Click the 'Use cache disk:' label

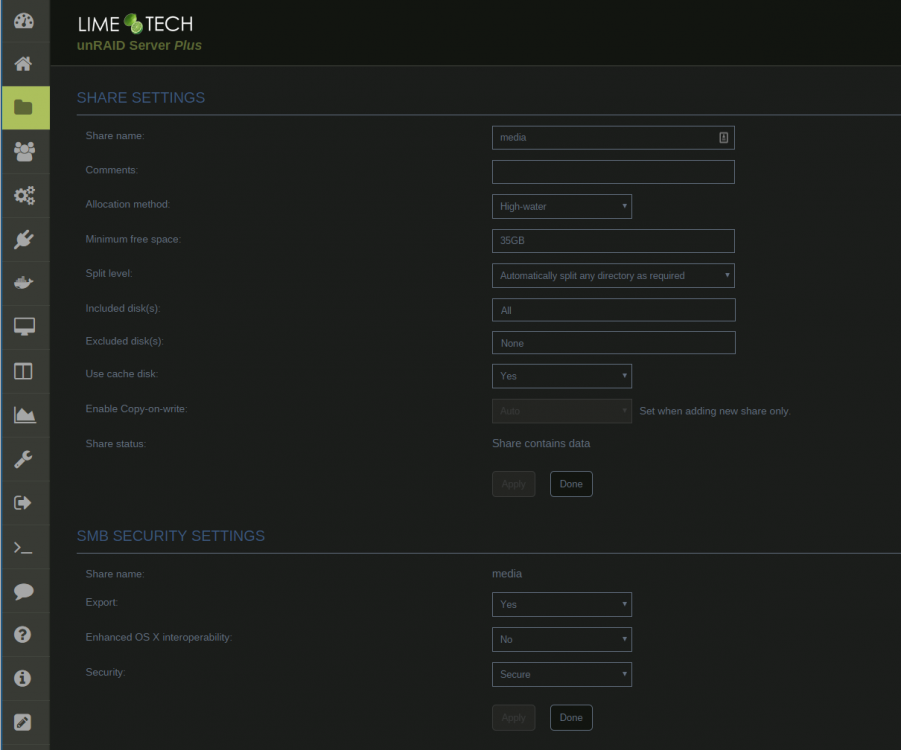tap(122, 374)
